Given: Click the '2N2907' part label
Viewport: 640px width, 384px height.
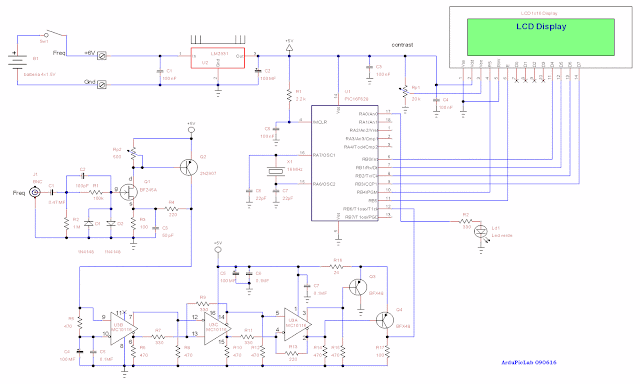Looking at the screenshot, I should (208, 173).
